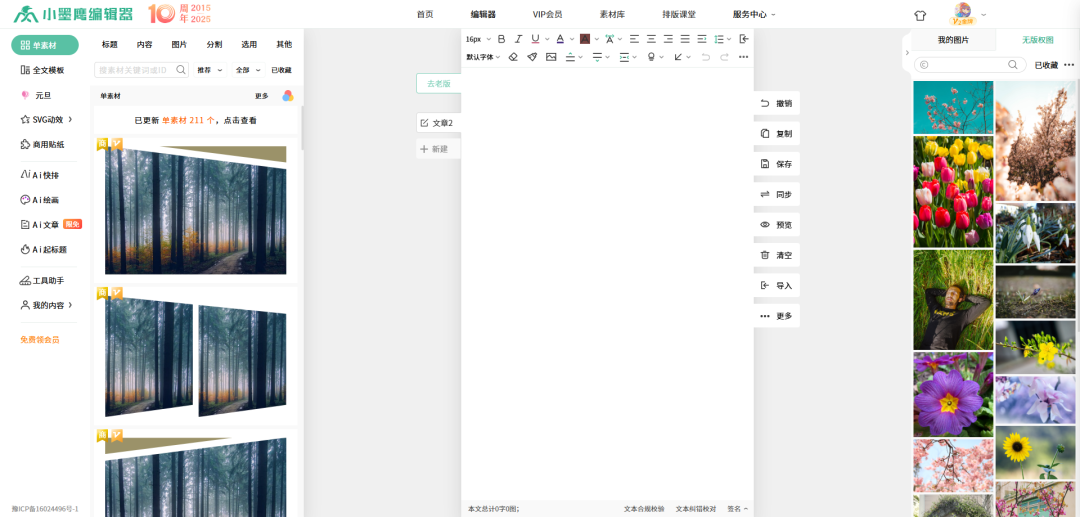Click the paragraph spacing before icon
This screenshot has width=1080, height=517.
(x=570, y=57)
